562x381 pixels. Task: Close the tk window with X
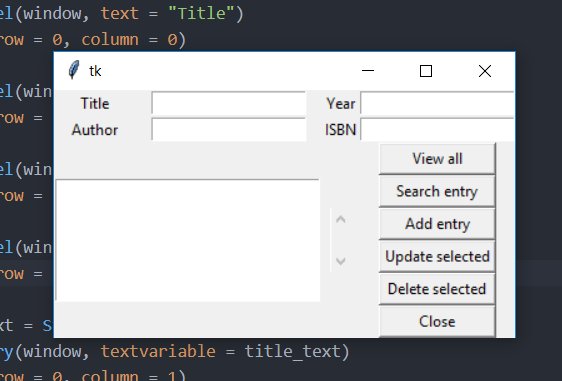click(x=485, y=71)
